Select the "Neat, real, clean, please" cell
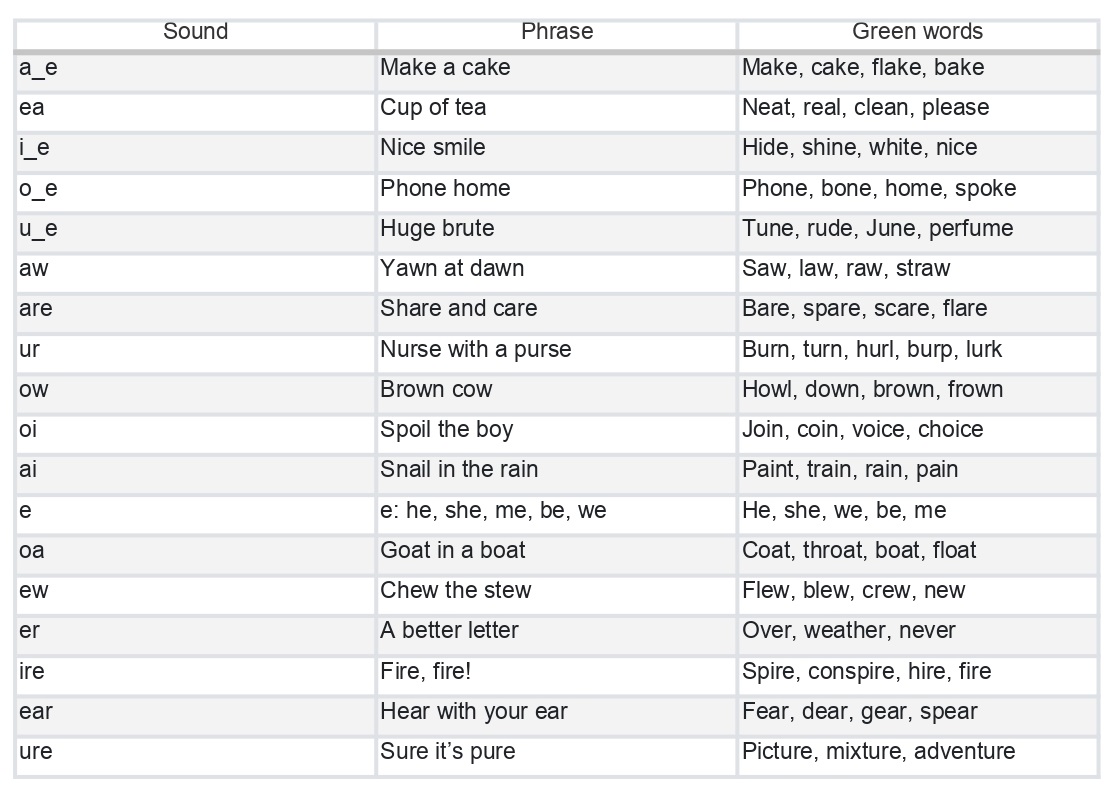1117x791 pixels. [x=917, y=108]
